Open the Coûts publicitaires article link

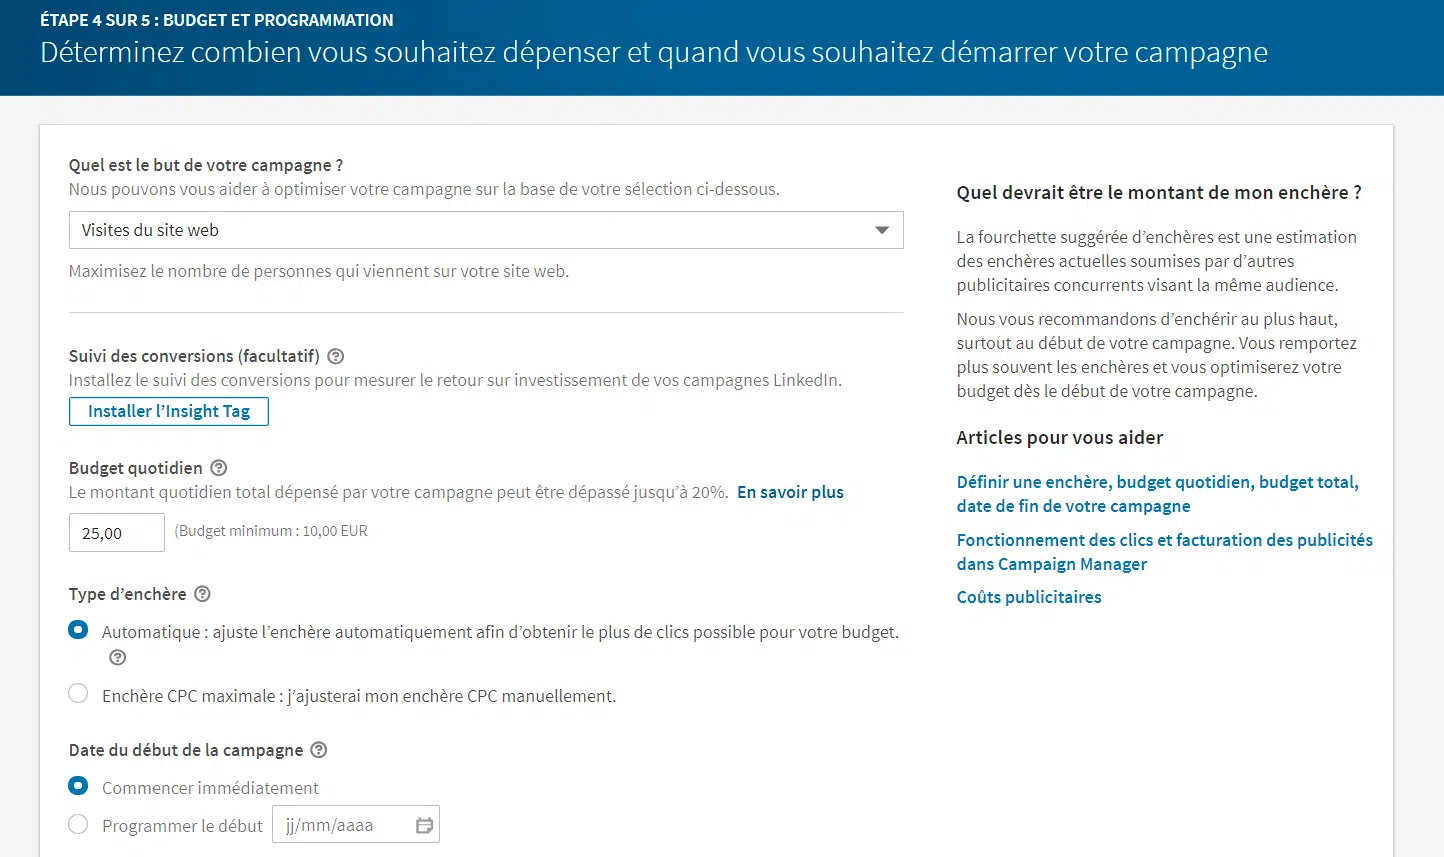click(x=1029, y=597)
